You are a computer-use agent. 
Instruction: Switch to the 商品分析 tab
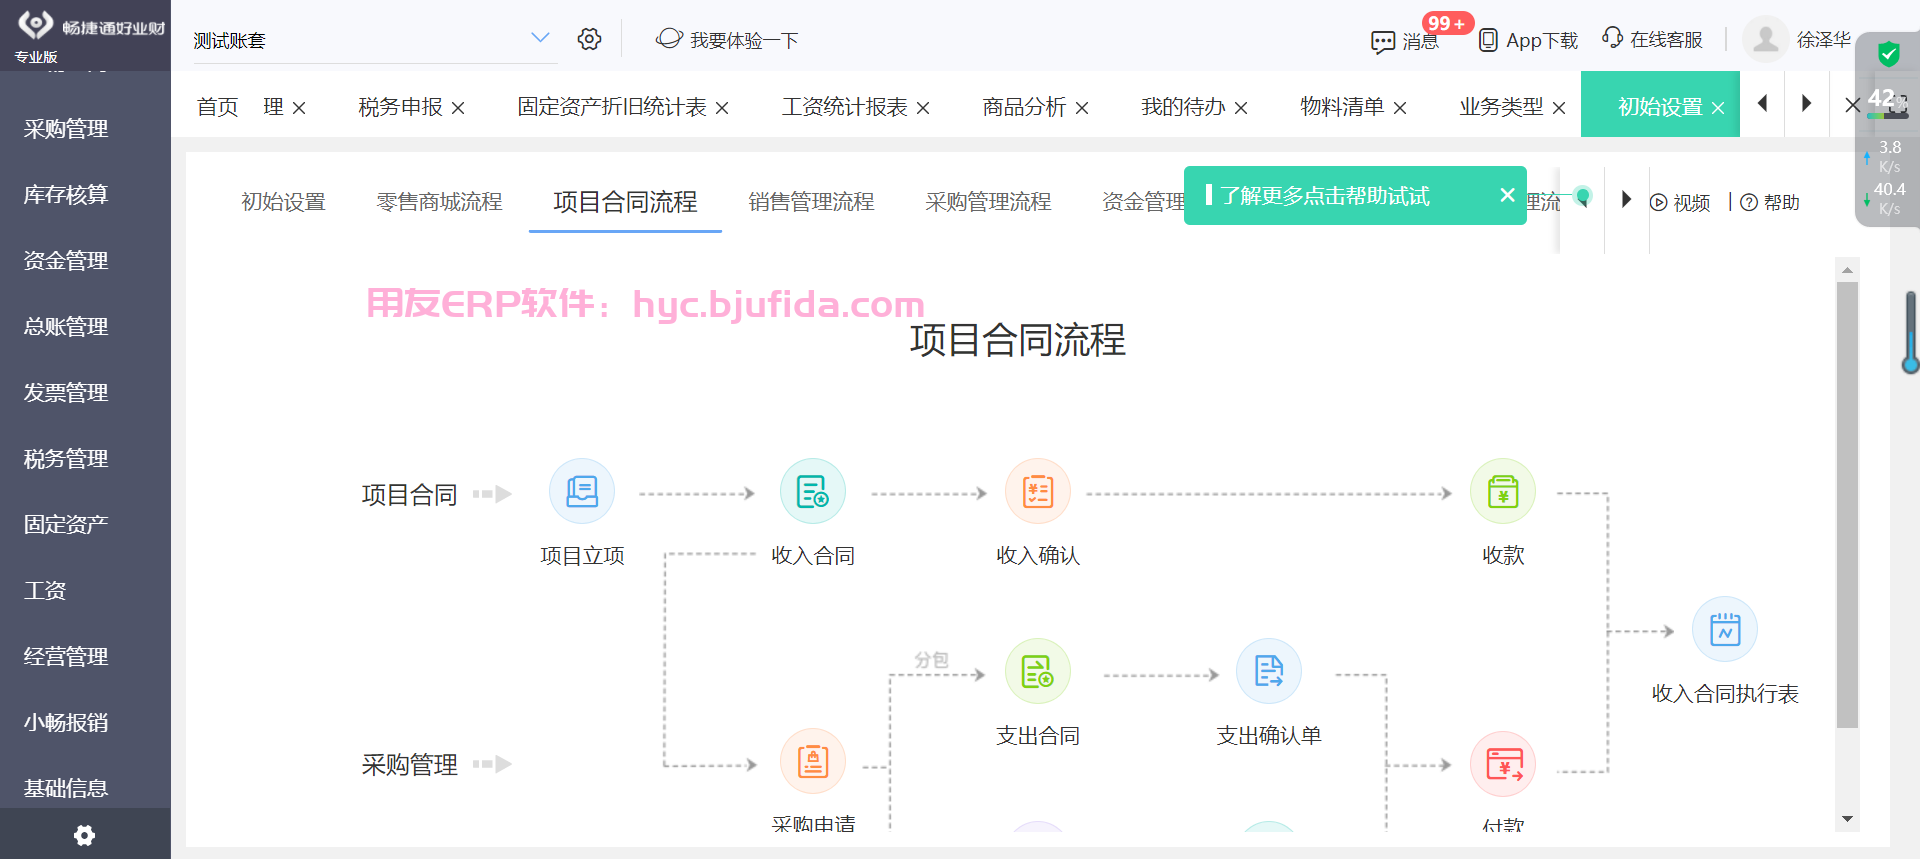1024,107
